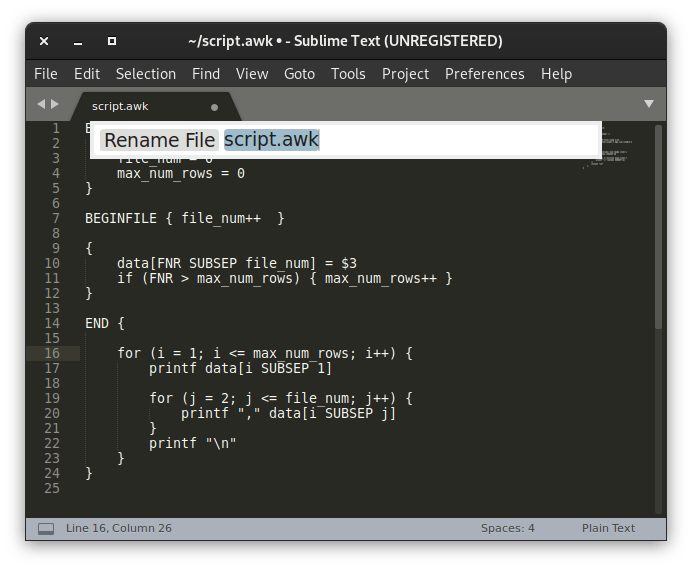692x569 pixels.
Task: Open the Edit menu
Action: point(86,74)
